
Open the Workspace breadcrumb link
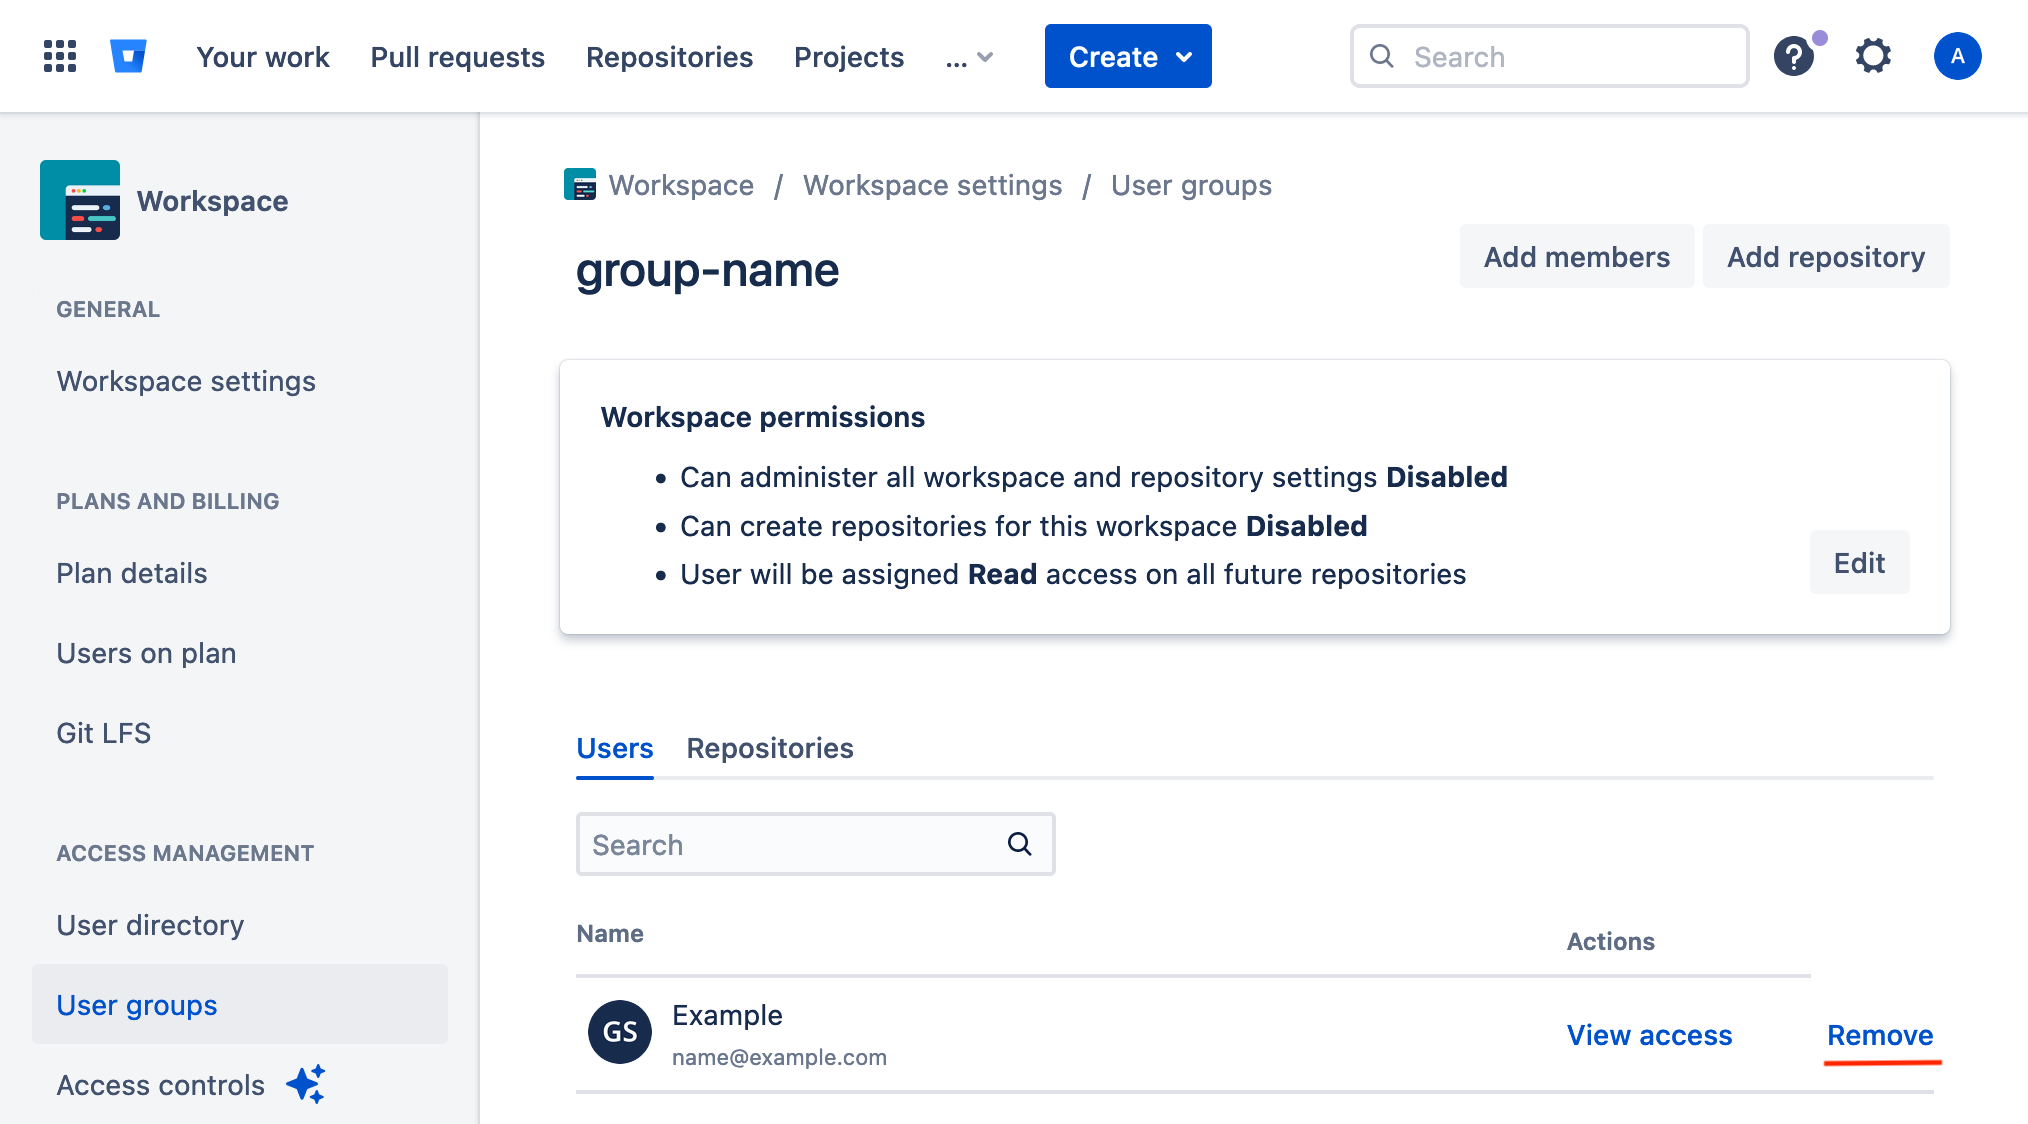click(x=681, y=185)
